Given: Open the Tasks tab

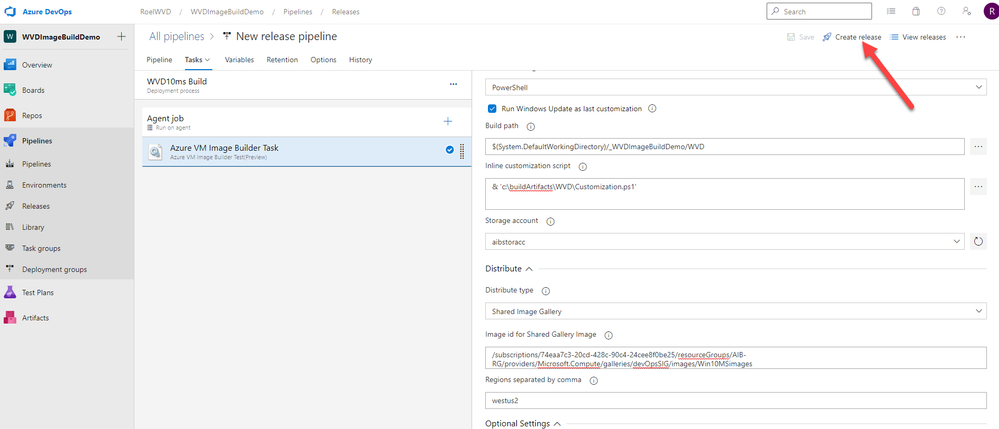Looking at the screenshot, I should pyautogui.click(x=198, y=60).
